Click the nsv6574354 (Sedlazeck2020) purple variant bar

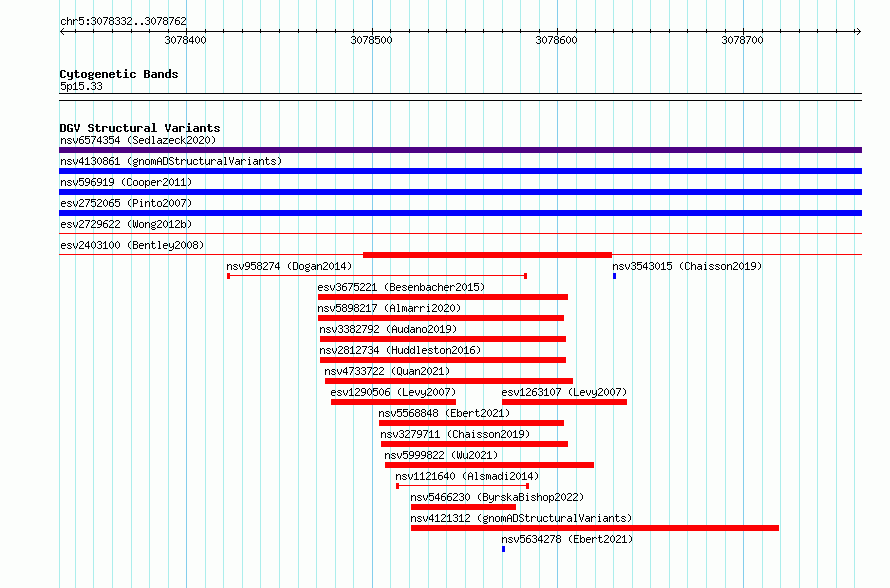click(460, 150)
